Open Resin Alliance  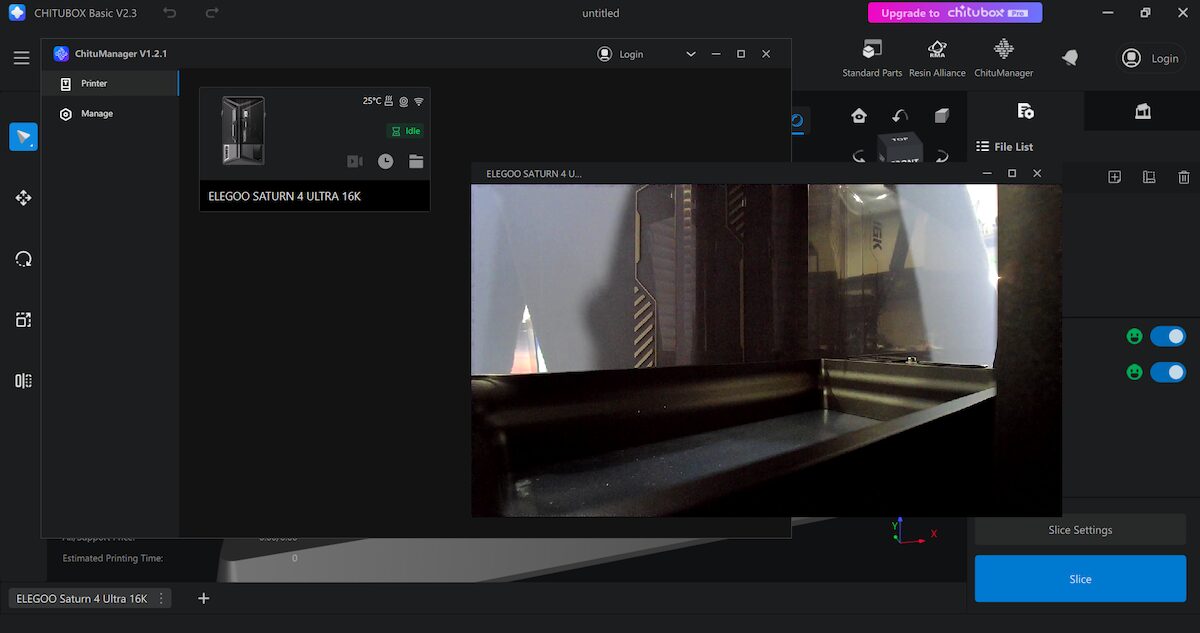pyautogui.click(x=937, y=58)
